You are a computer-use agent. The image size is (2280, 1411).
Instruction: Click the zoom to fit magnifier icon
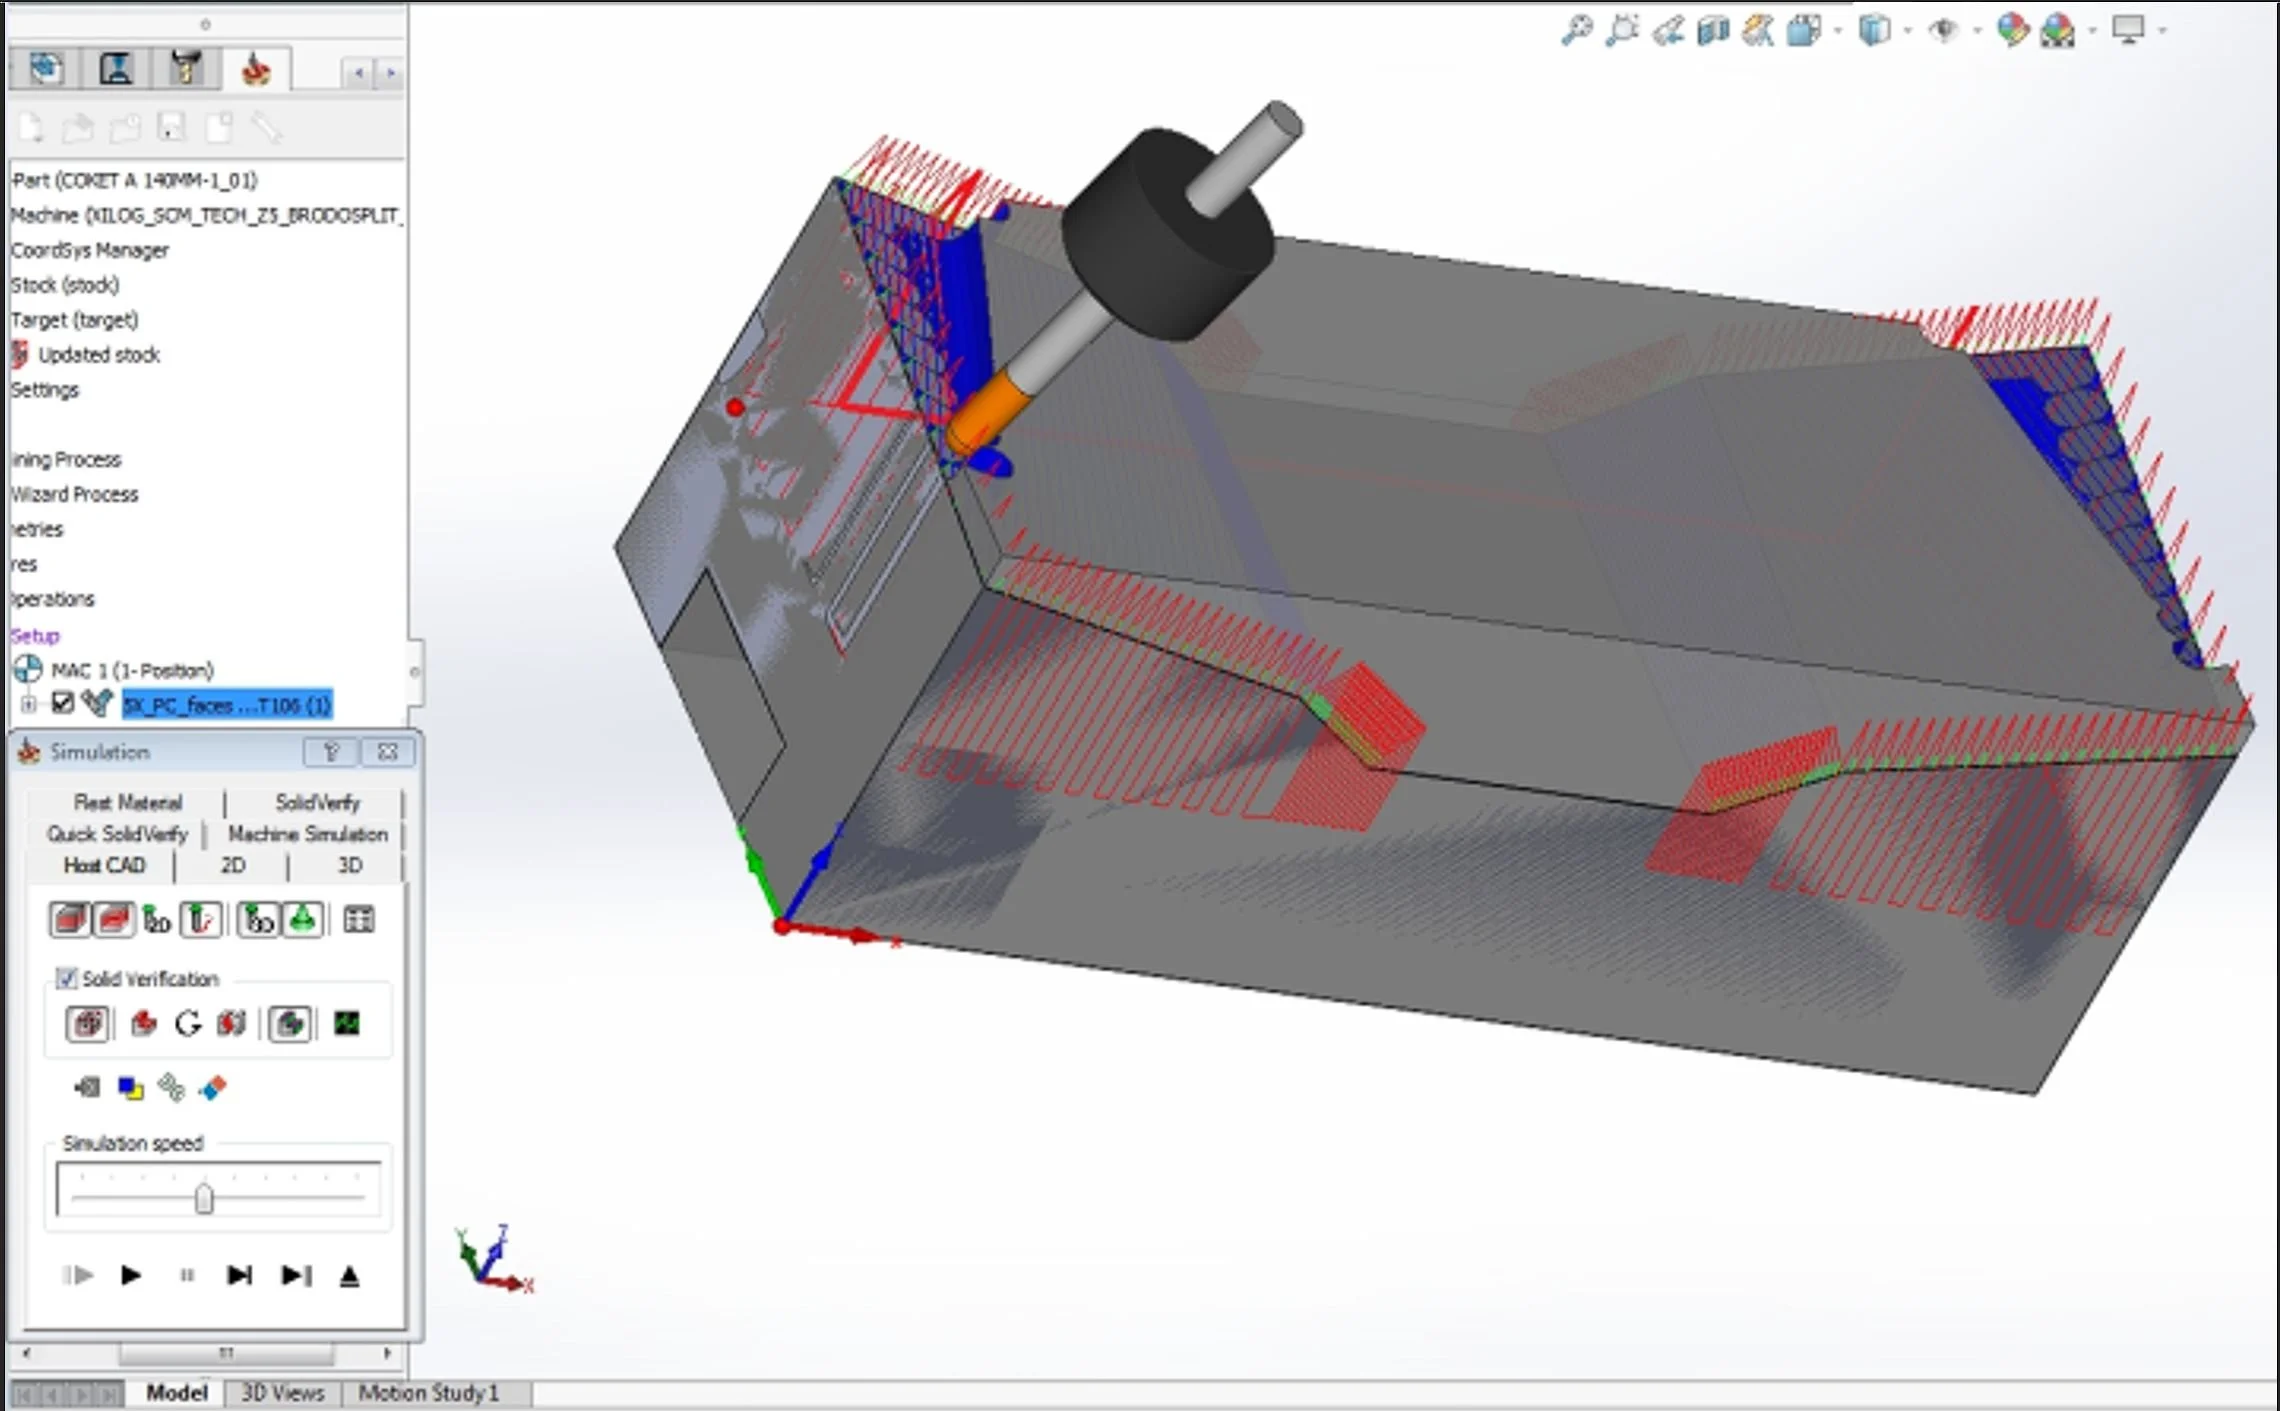pos(1576,30)
